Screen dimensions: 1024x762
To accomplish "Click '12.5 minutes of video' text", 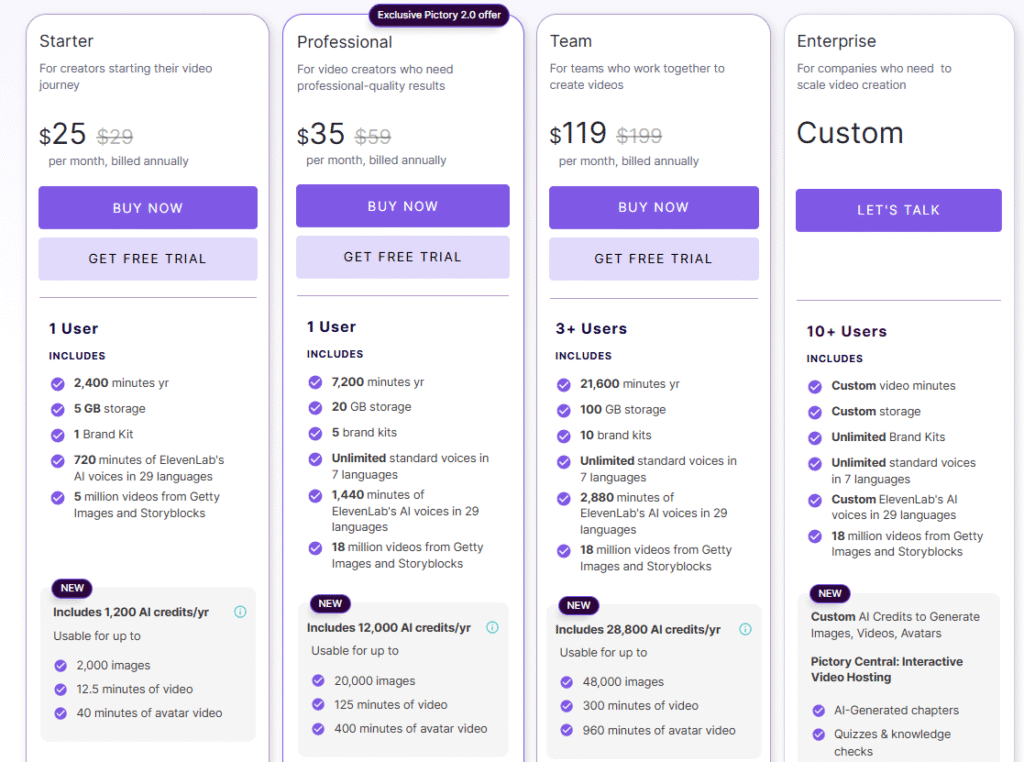I will coord(135,689).
